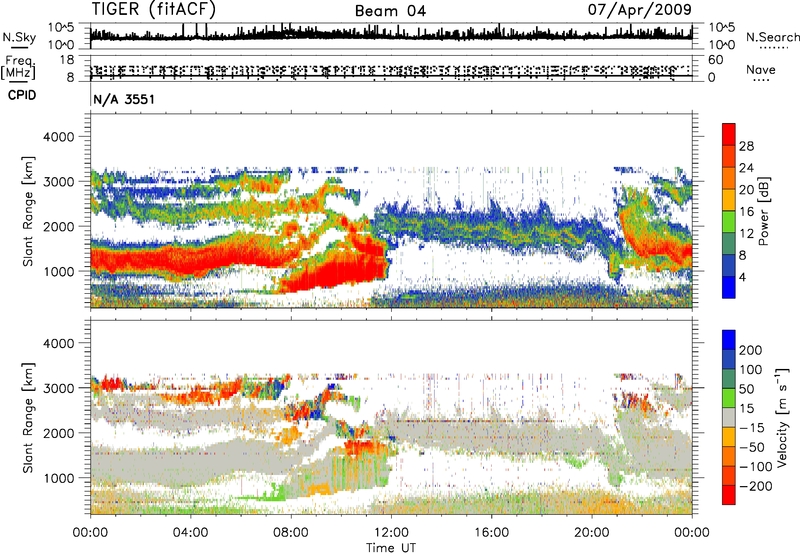This screenshot has width=800, height=554.
Task: Click the sky noise trace in top panel
Action: click(x=391, y=34)
